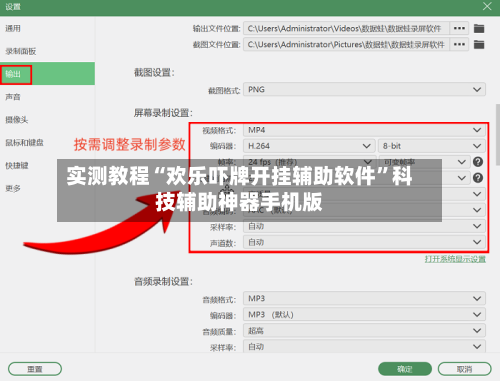Open the 录制面板 settings section
500x381 pixels.
click(21, 51)
